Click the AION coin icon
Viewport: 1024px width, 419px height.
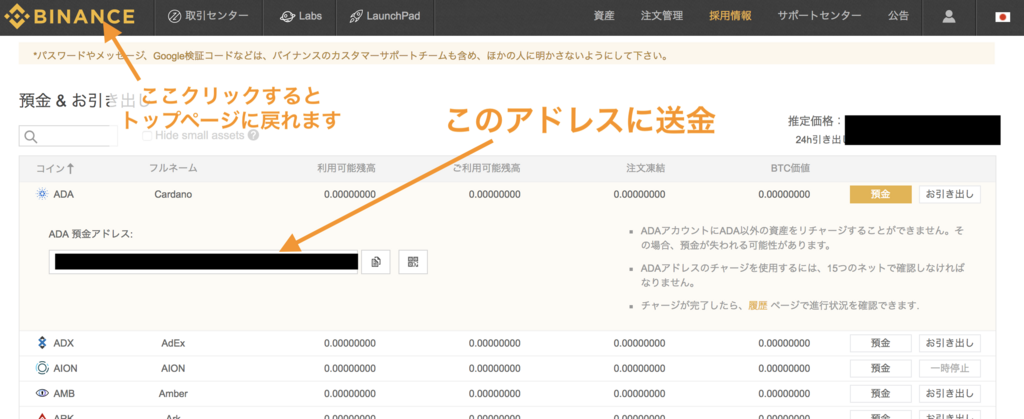pyautogui.click(x=42, y=368)
